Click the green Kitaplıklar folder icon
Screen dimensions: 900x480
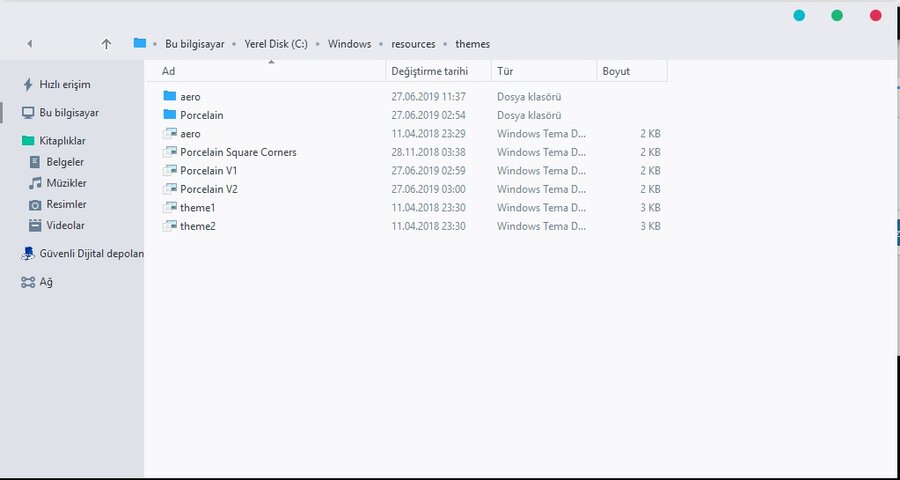(28, 141)
